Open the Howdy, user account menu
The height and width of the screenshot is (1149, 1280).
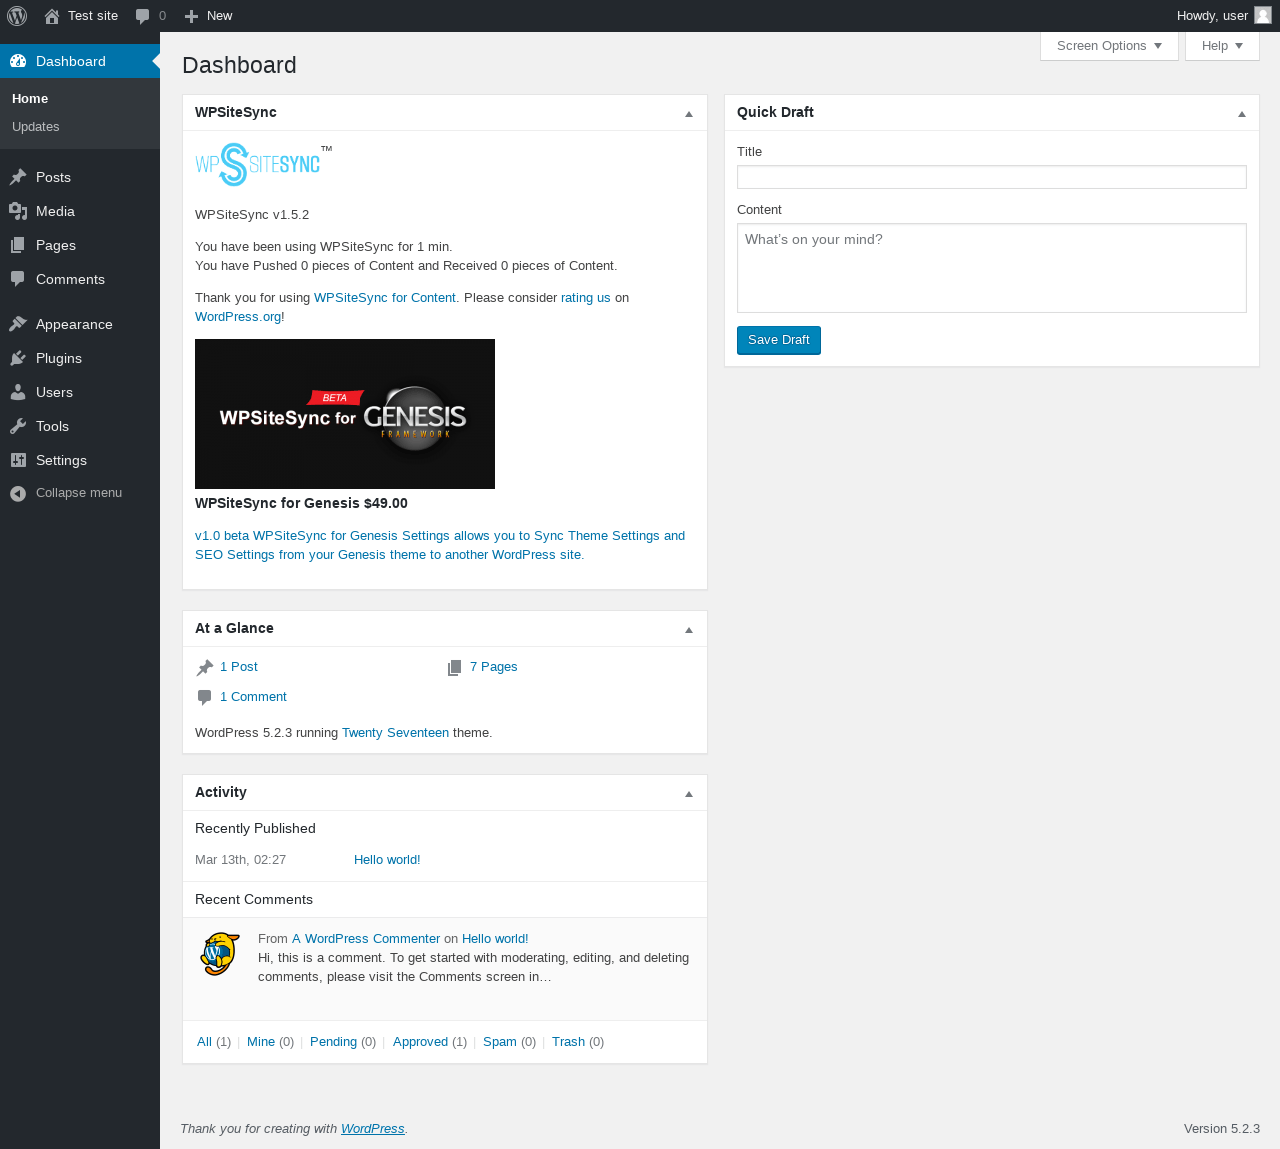[1224, 16]
